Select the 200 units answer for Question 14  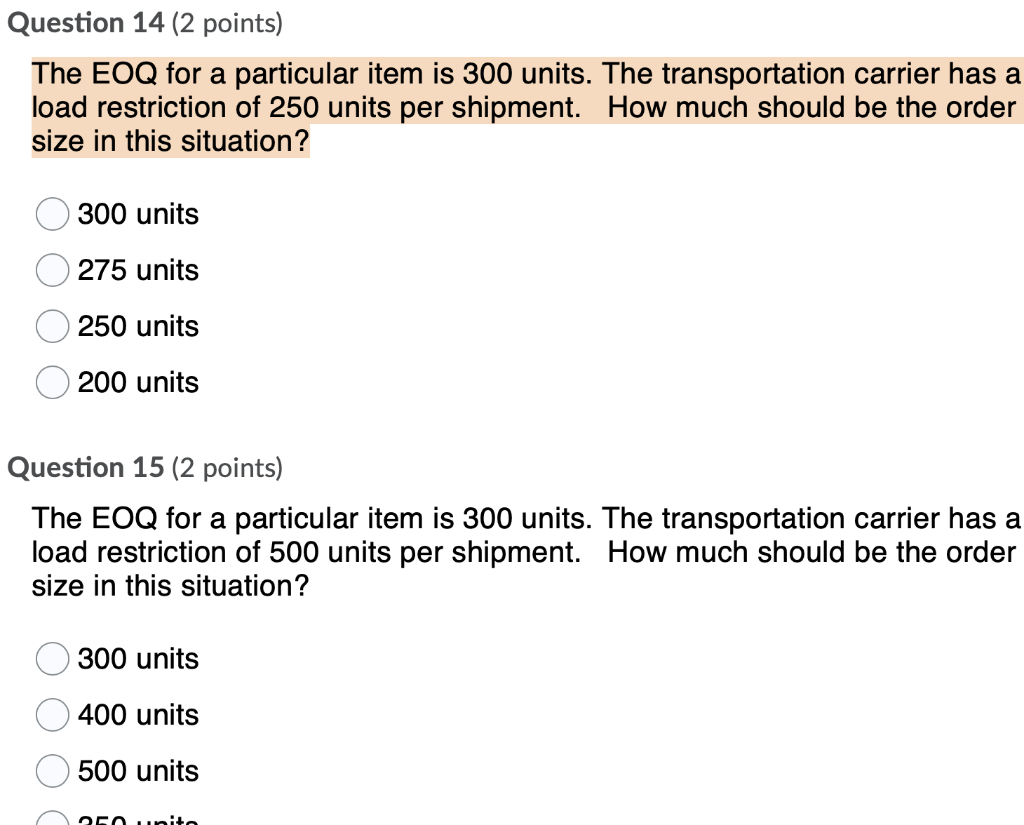52,382
